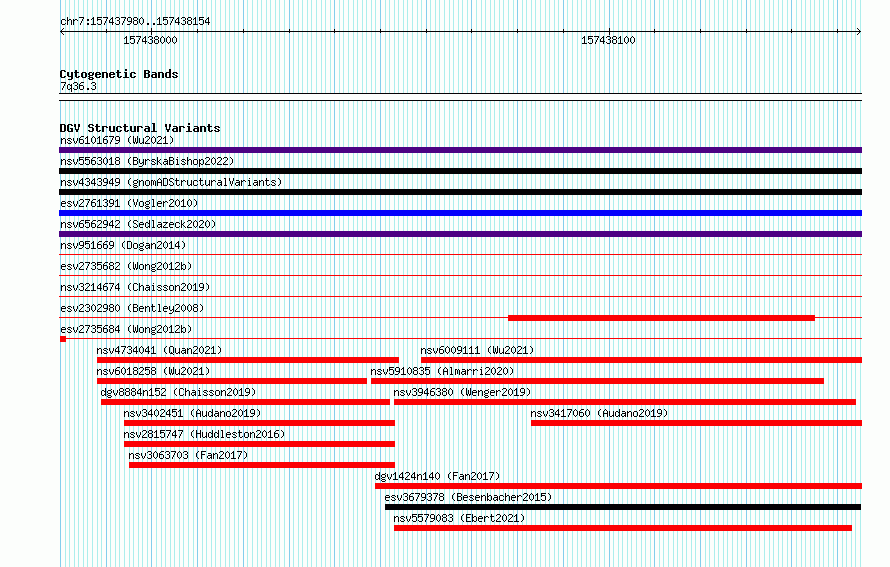The image size is (890, 567).
Task: Open the nsv3214674 (Chaisson2019) label
Action: (135, 287)
